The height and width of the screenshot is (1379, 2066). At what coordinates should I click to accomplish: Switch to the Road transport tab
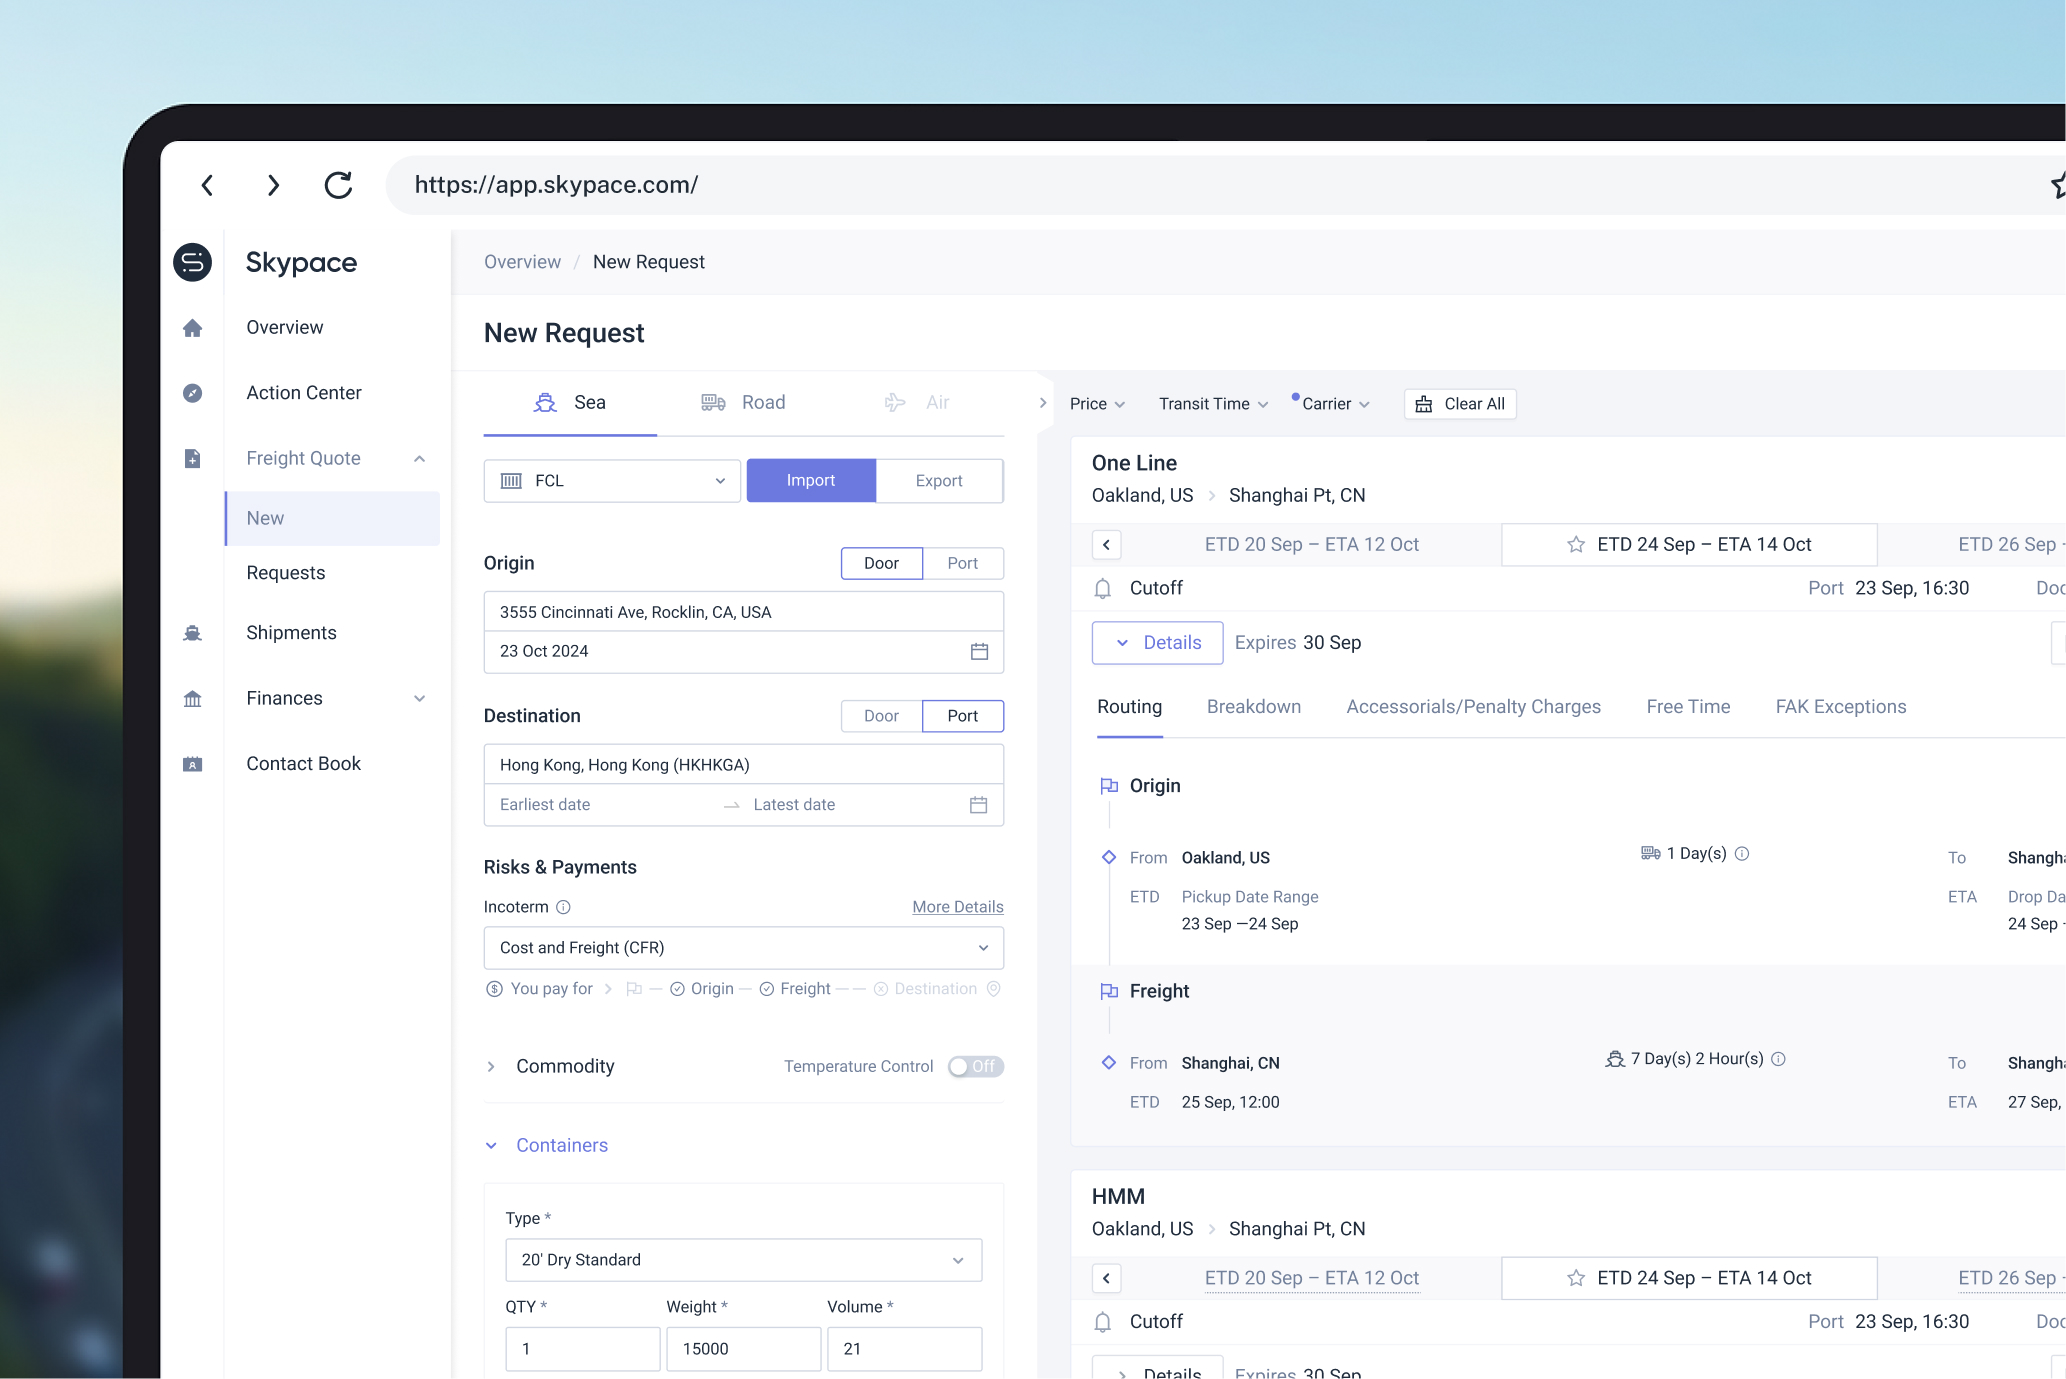743,403
